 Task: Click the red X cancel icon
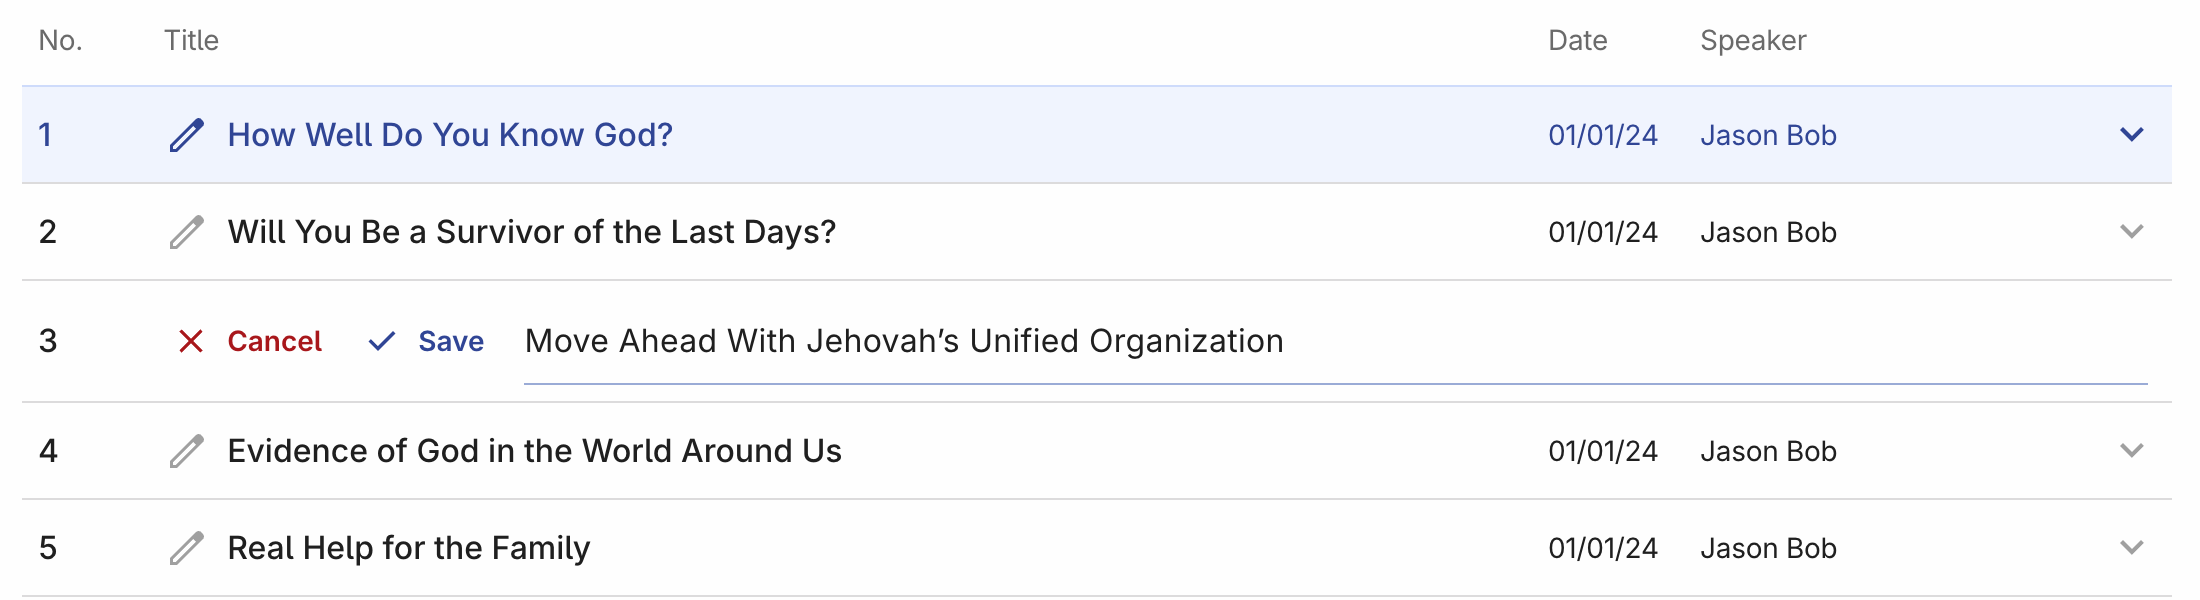(x=191, y=341)
